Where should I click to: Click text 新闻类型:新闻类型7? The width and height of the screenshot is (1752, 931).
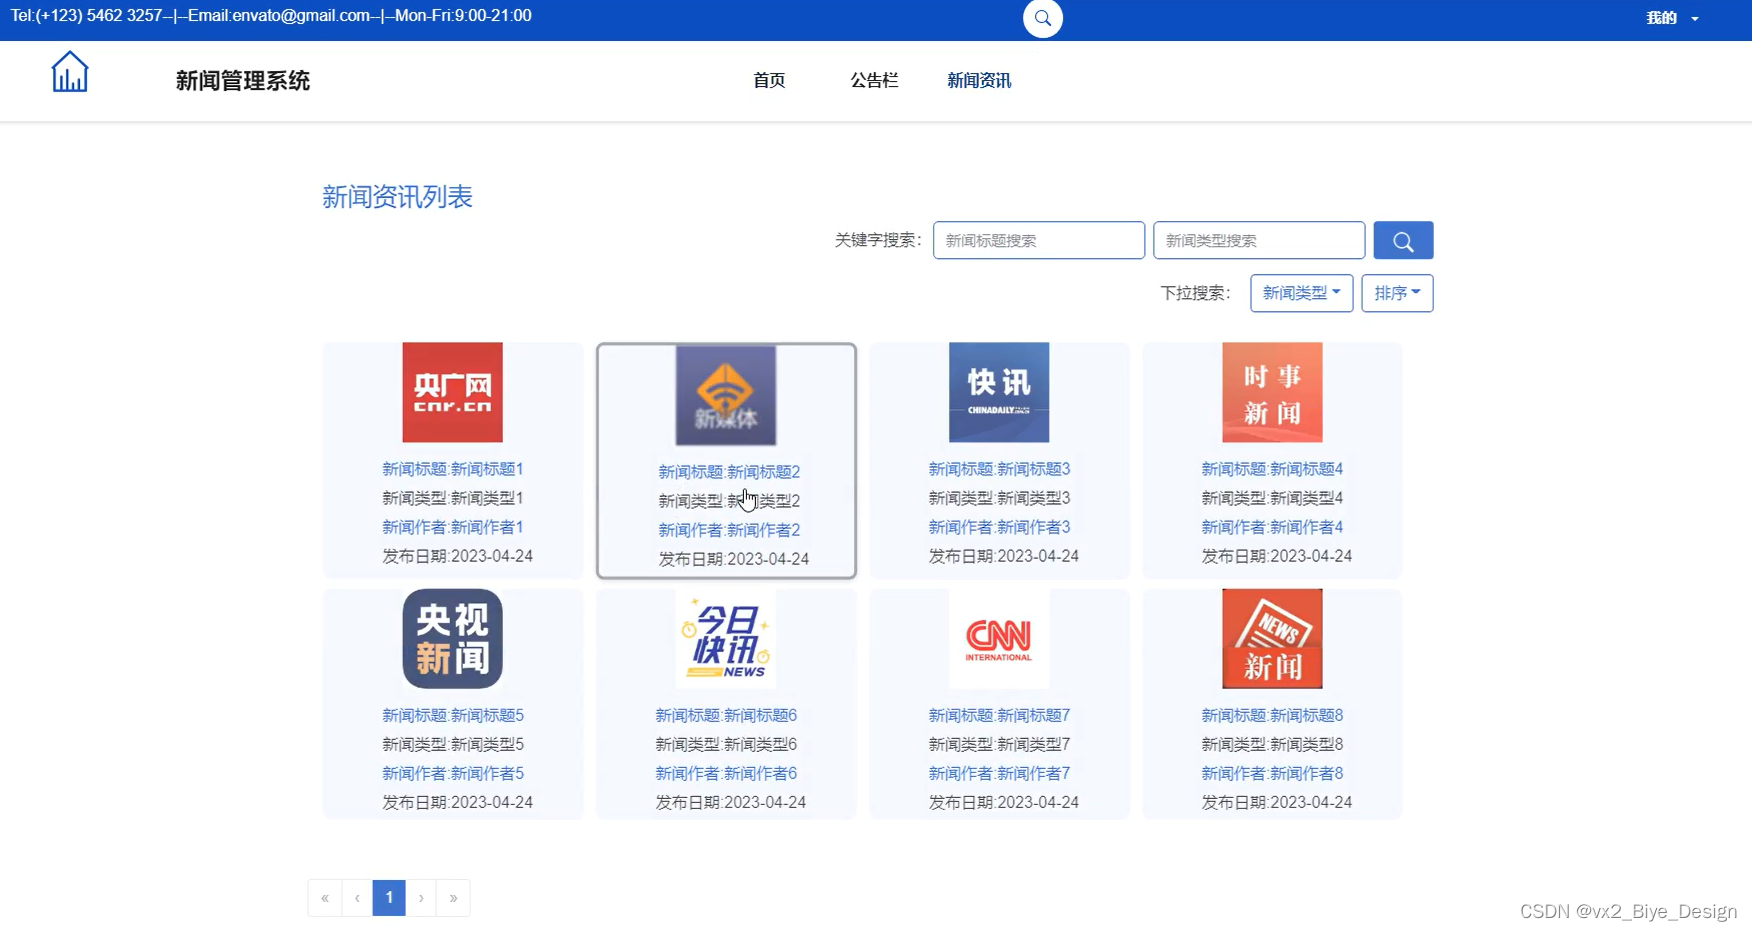(x=999, y=744)
